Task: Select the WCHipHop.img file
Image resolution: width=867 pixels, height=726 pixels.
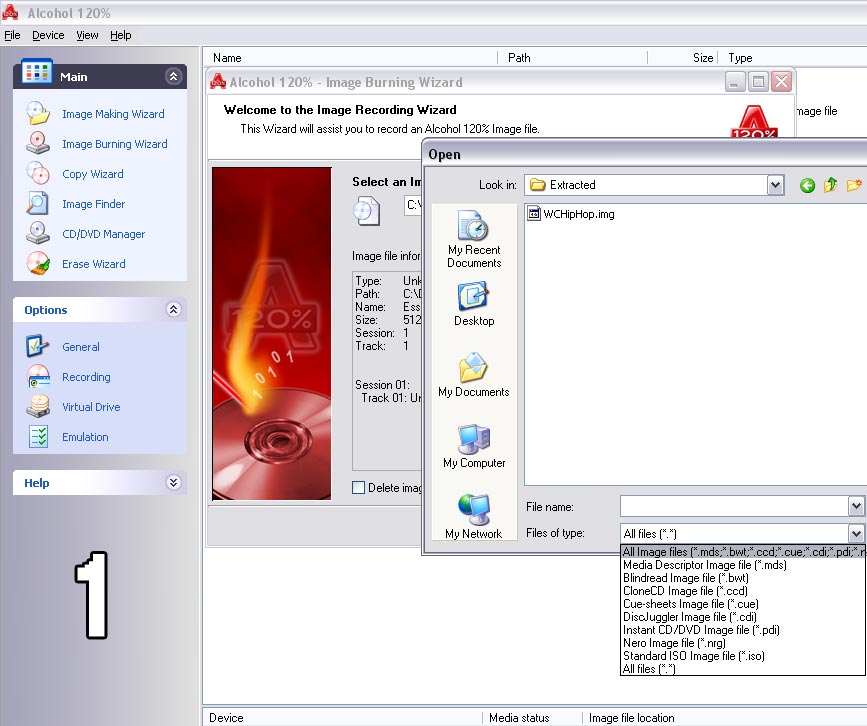Action: point(571,214)
